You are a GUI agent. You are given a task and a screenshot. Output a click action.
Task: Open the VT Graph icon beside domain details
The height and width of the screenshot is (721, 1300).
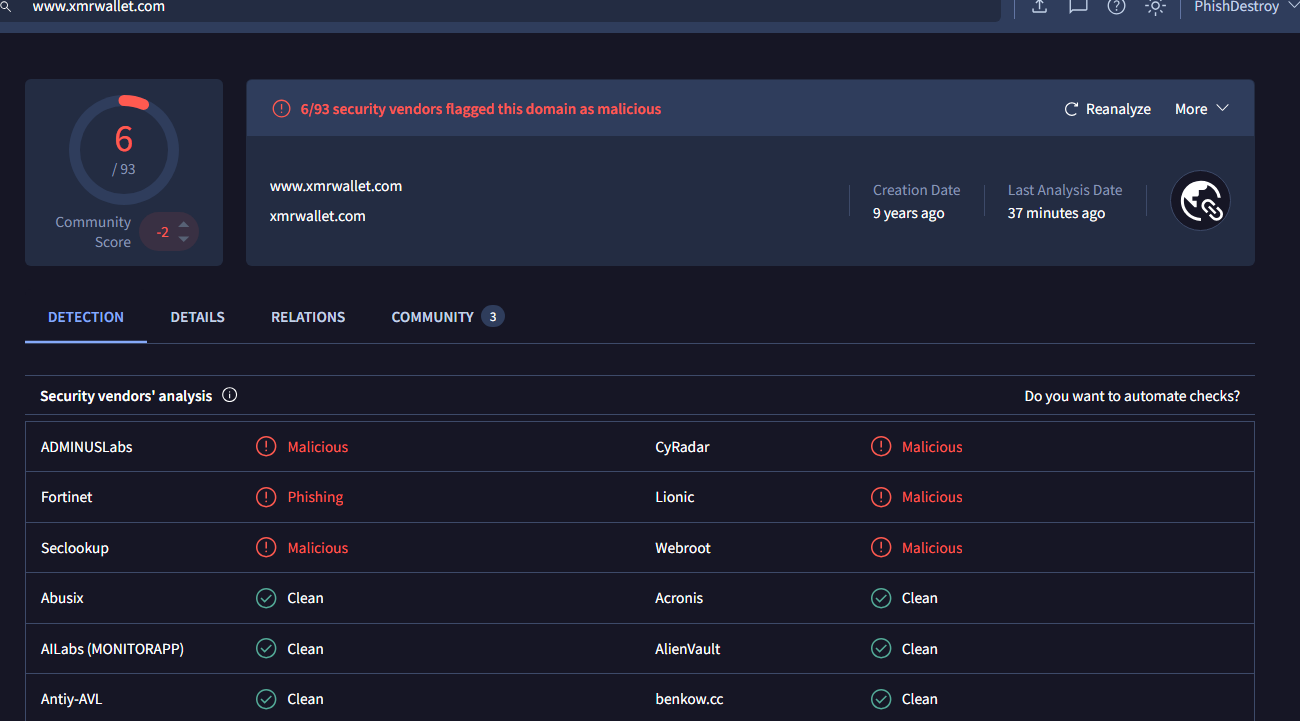point(1200,200)
